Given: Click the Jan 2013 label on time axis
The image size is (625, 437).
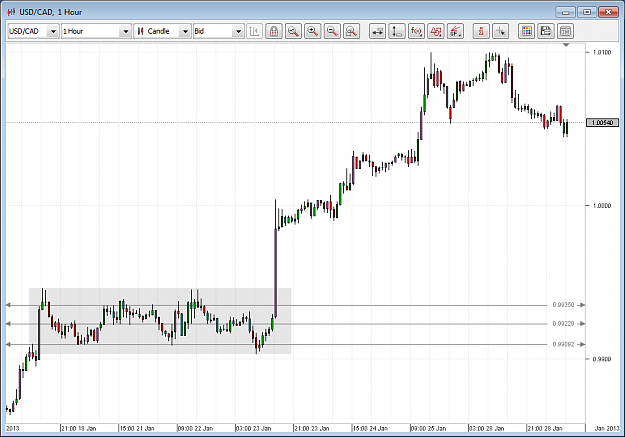Looking at the screenshot, I should coord(607,428).
